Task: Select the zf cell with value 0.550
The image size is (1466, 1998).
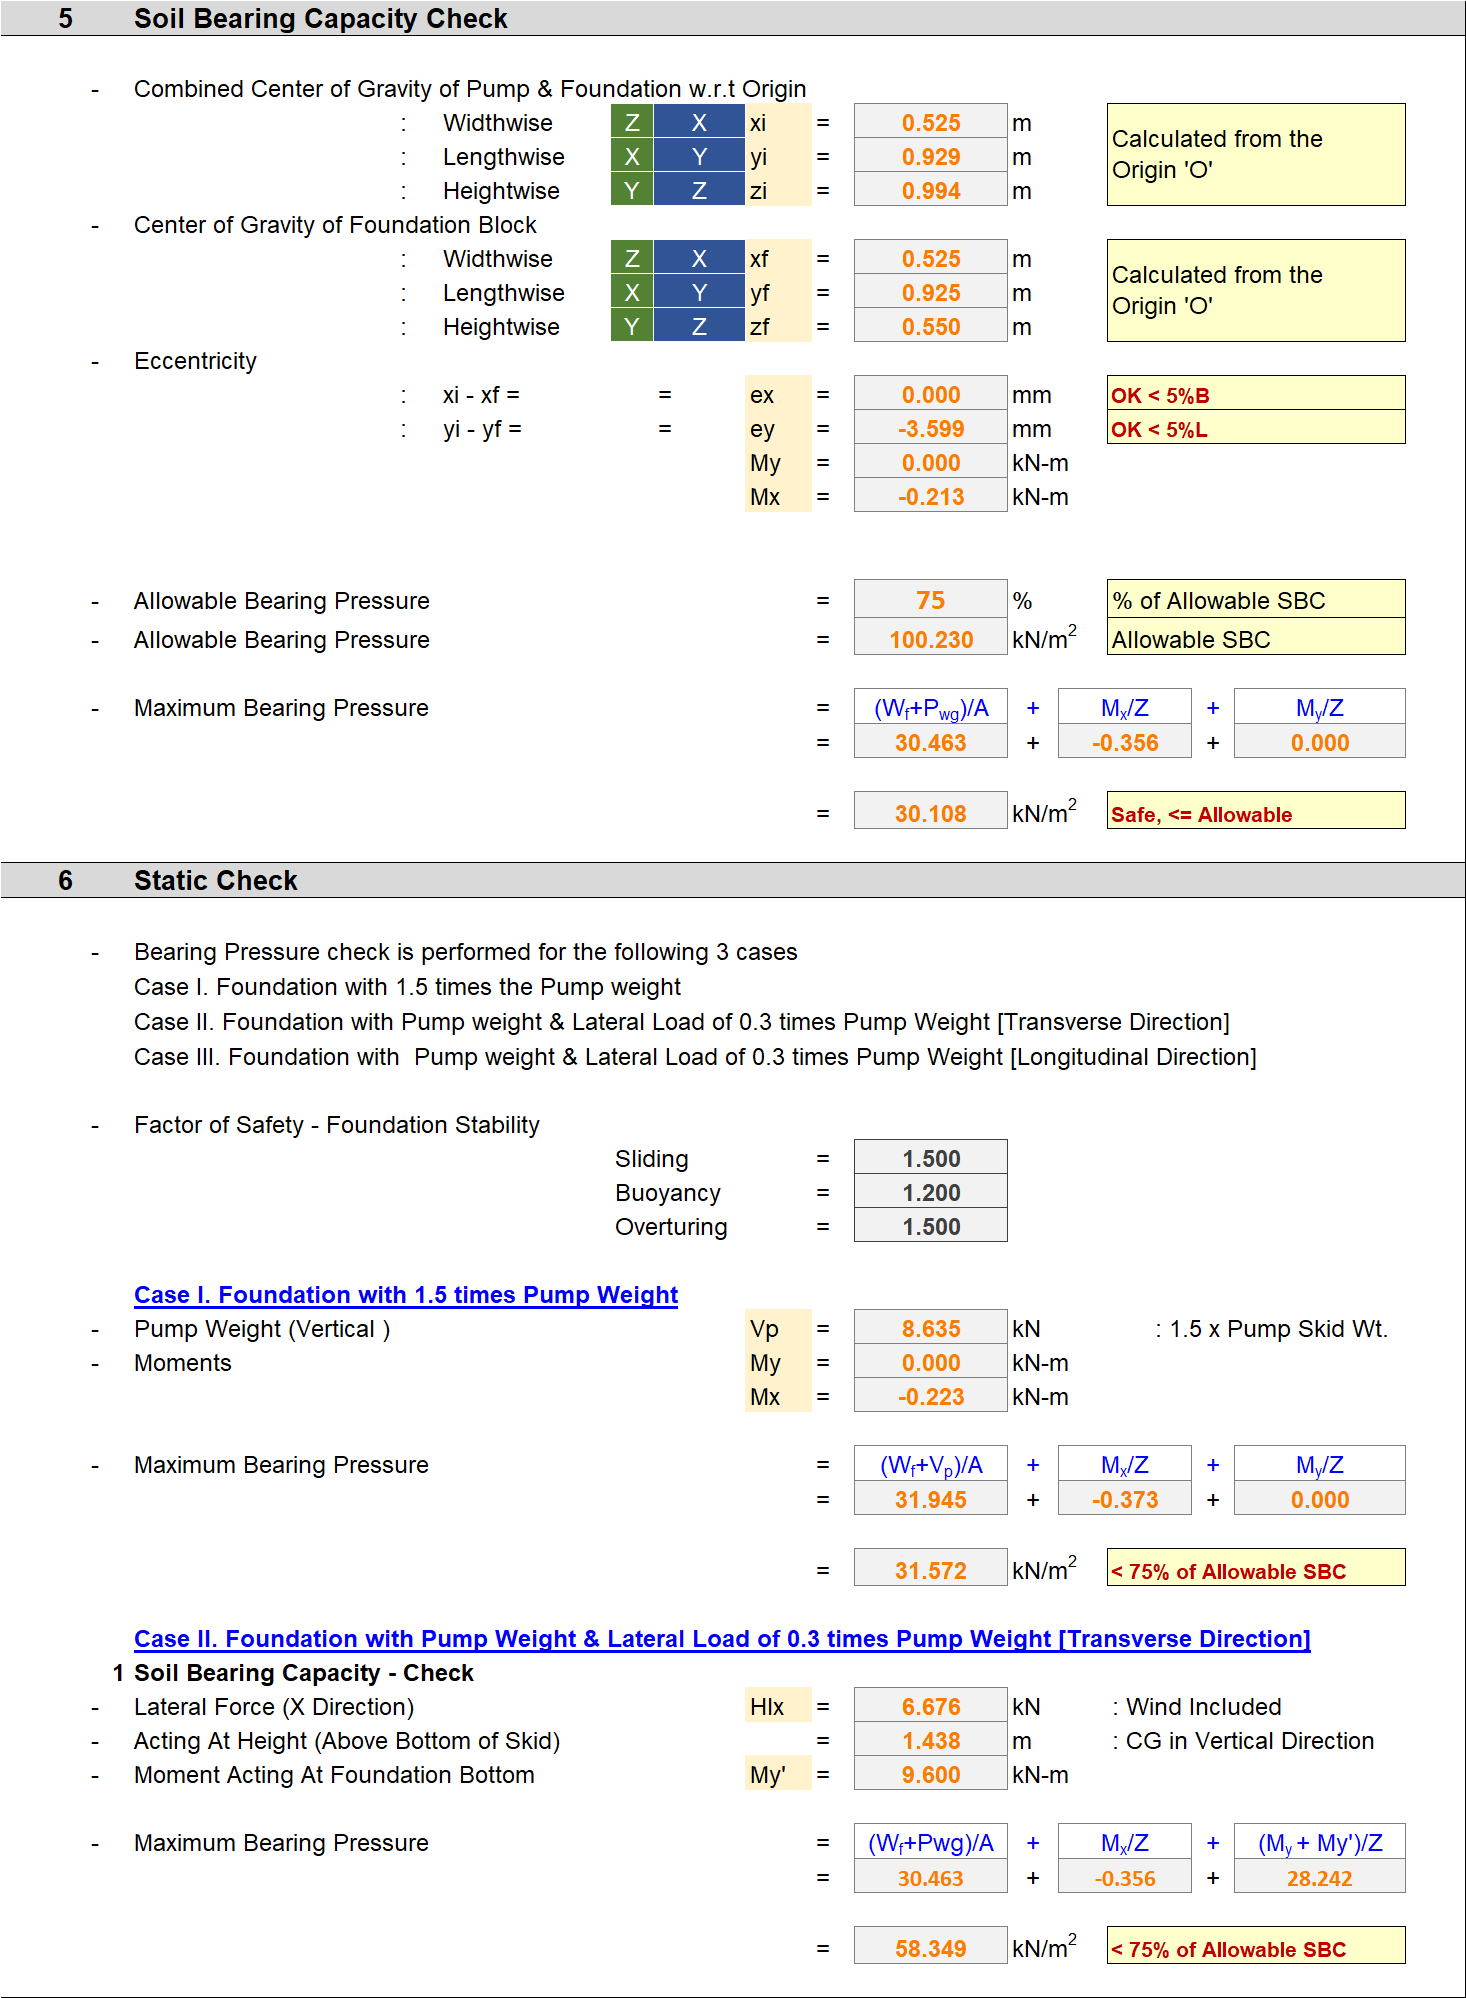Action: [930, 327]
